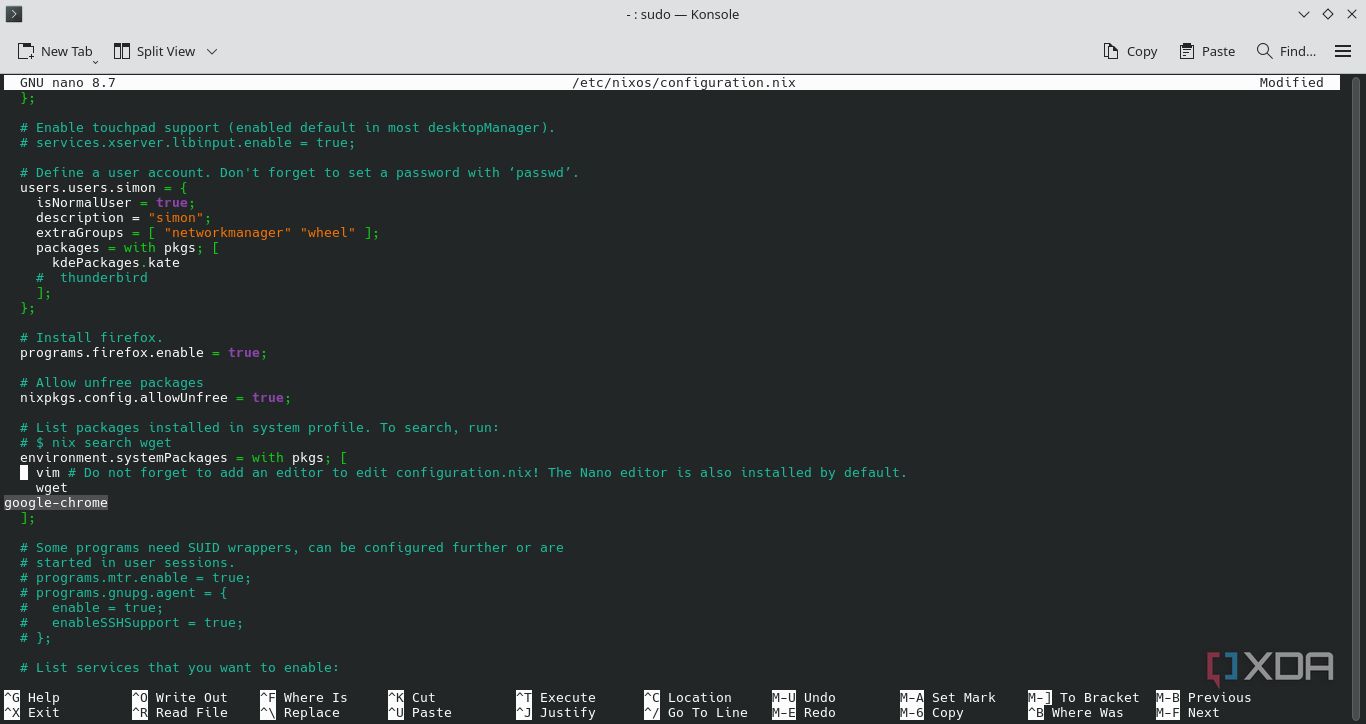Click the nixpkgs.config.allowUnfree line

[x=156, y=397]
